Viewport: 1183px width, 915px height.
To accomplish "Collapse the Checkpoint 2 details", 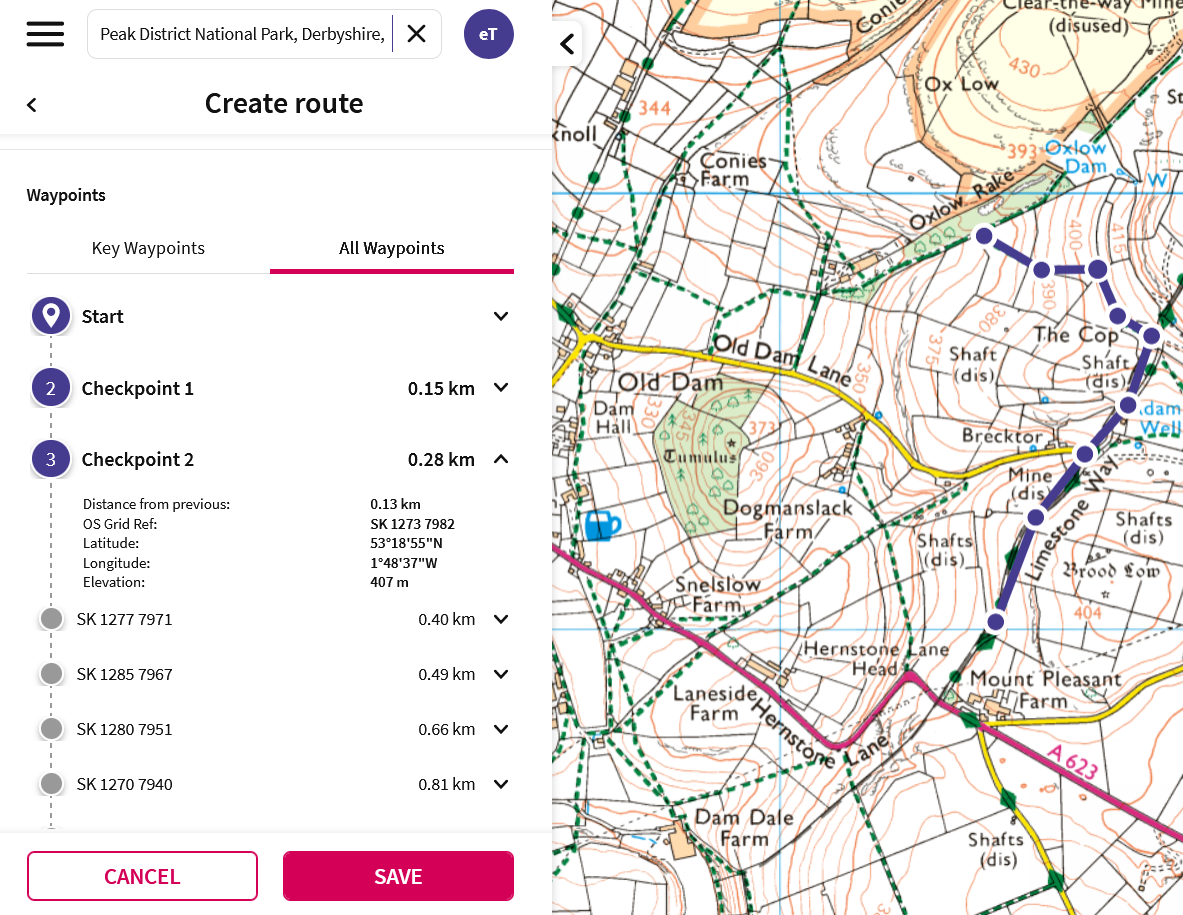I will pos(500,459).
